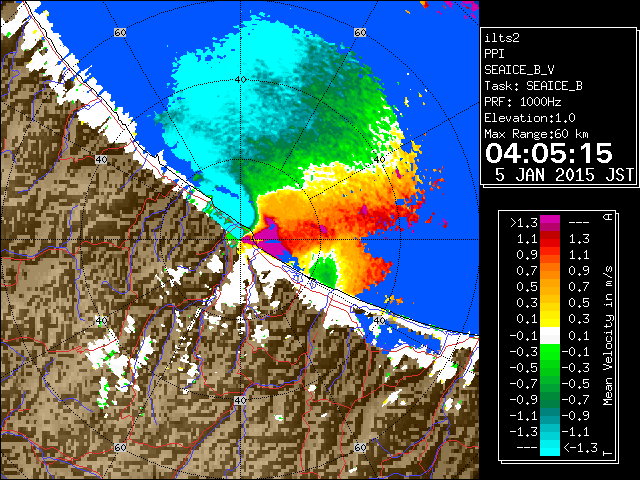Click the 'SEAICE_B_V' product name
The width and height of the screenshot is (640, 480).
pos(519,70)
